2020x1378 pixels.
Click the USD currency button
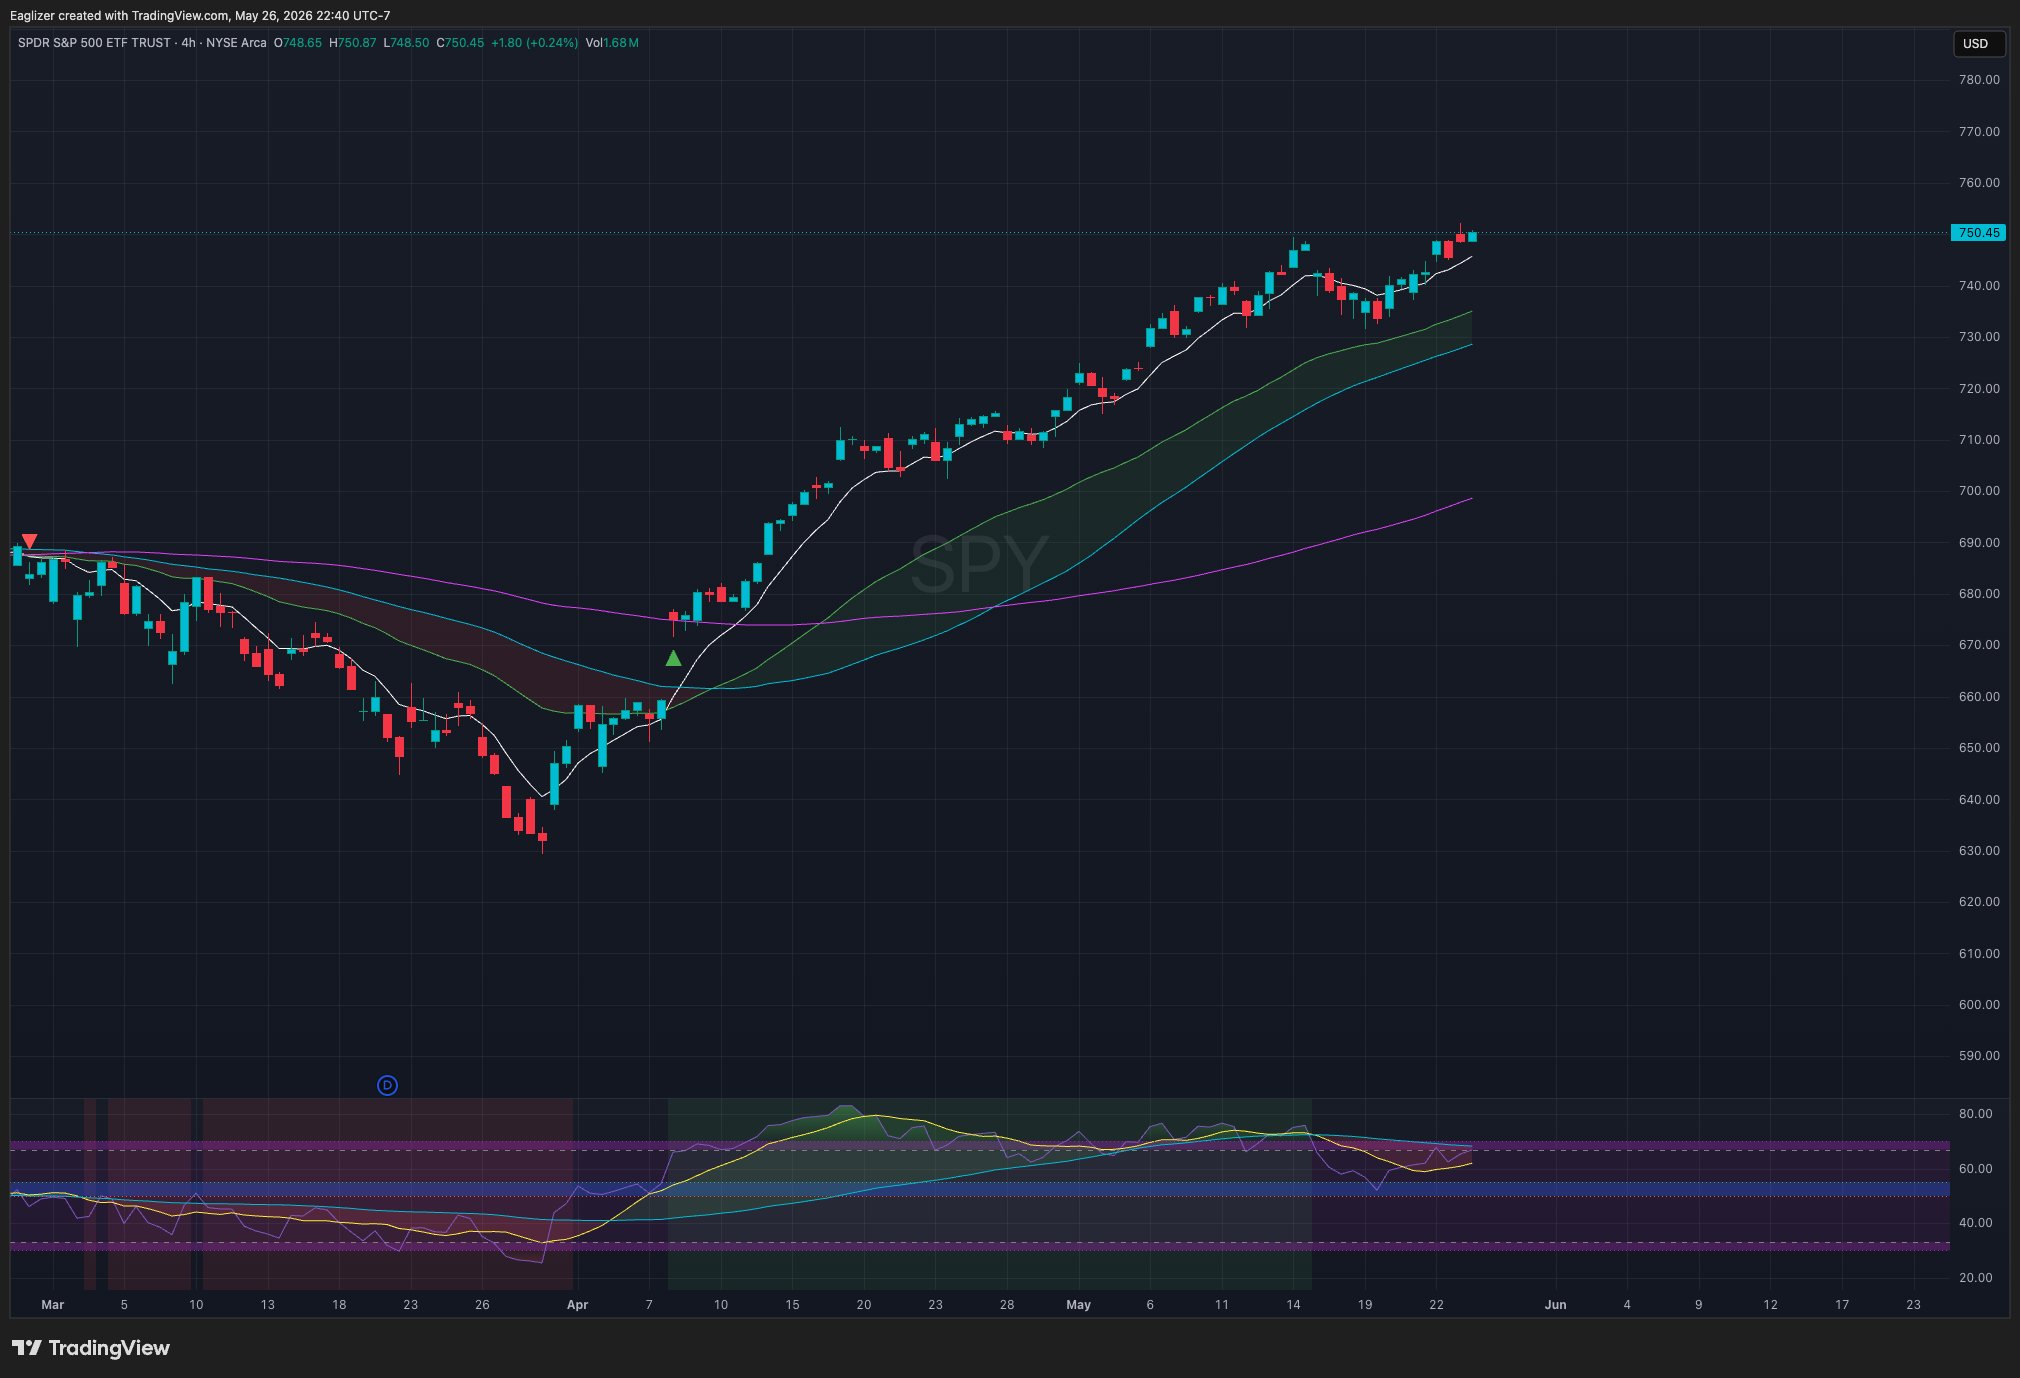click(x=1978, y=44)
